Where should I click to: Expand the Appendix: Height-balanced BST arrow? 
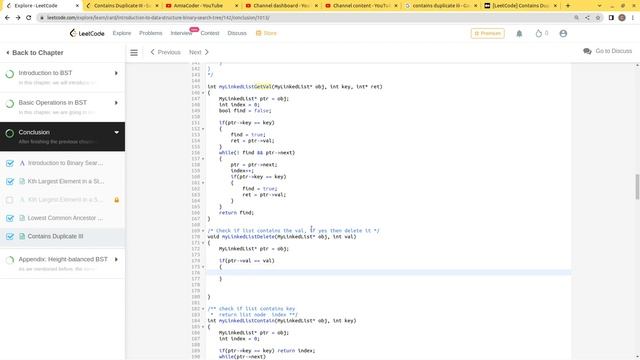116,259
